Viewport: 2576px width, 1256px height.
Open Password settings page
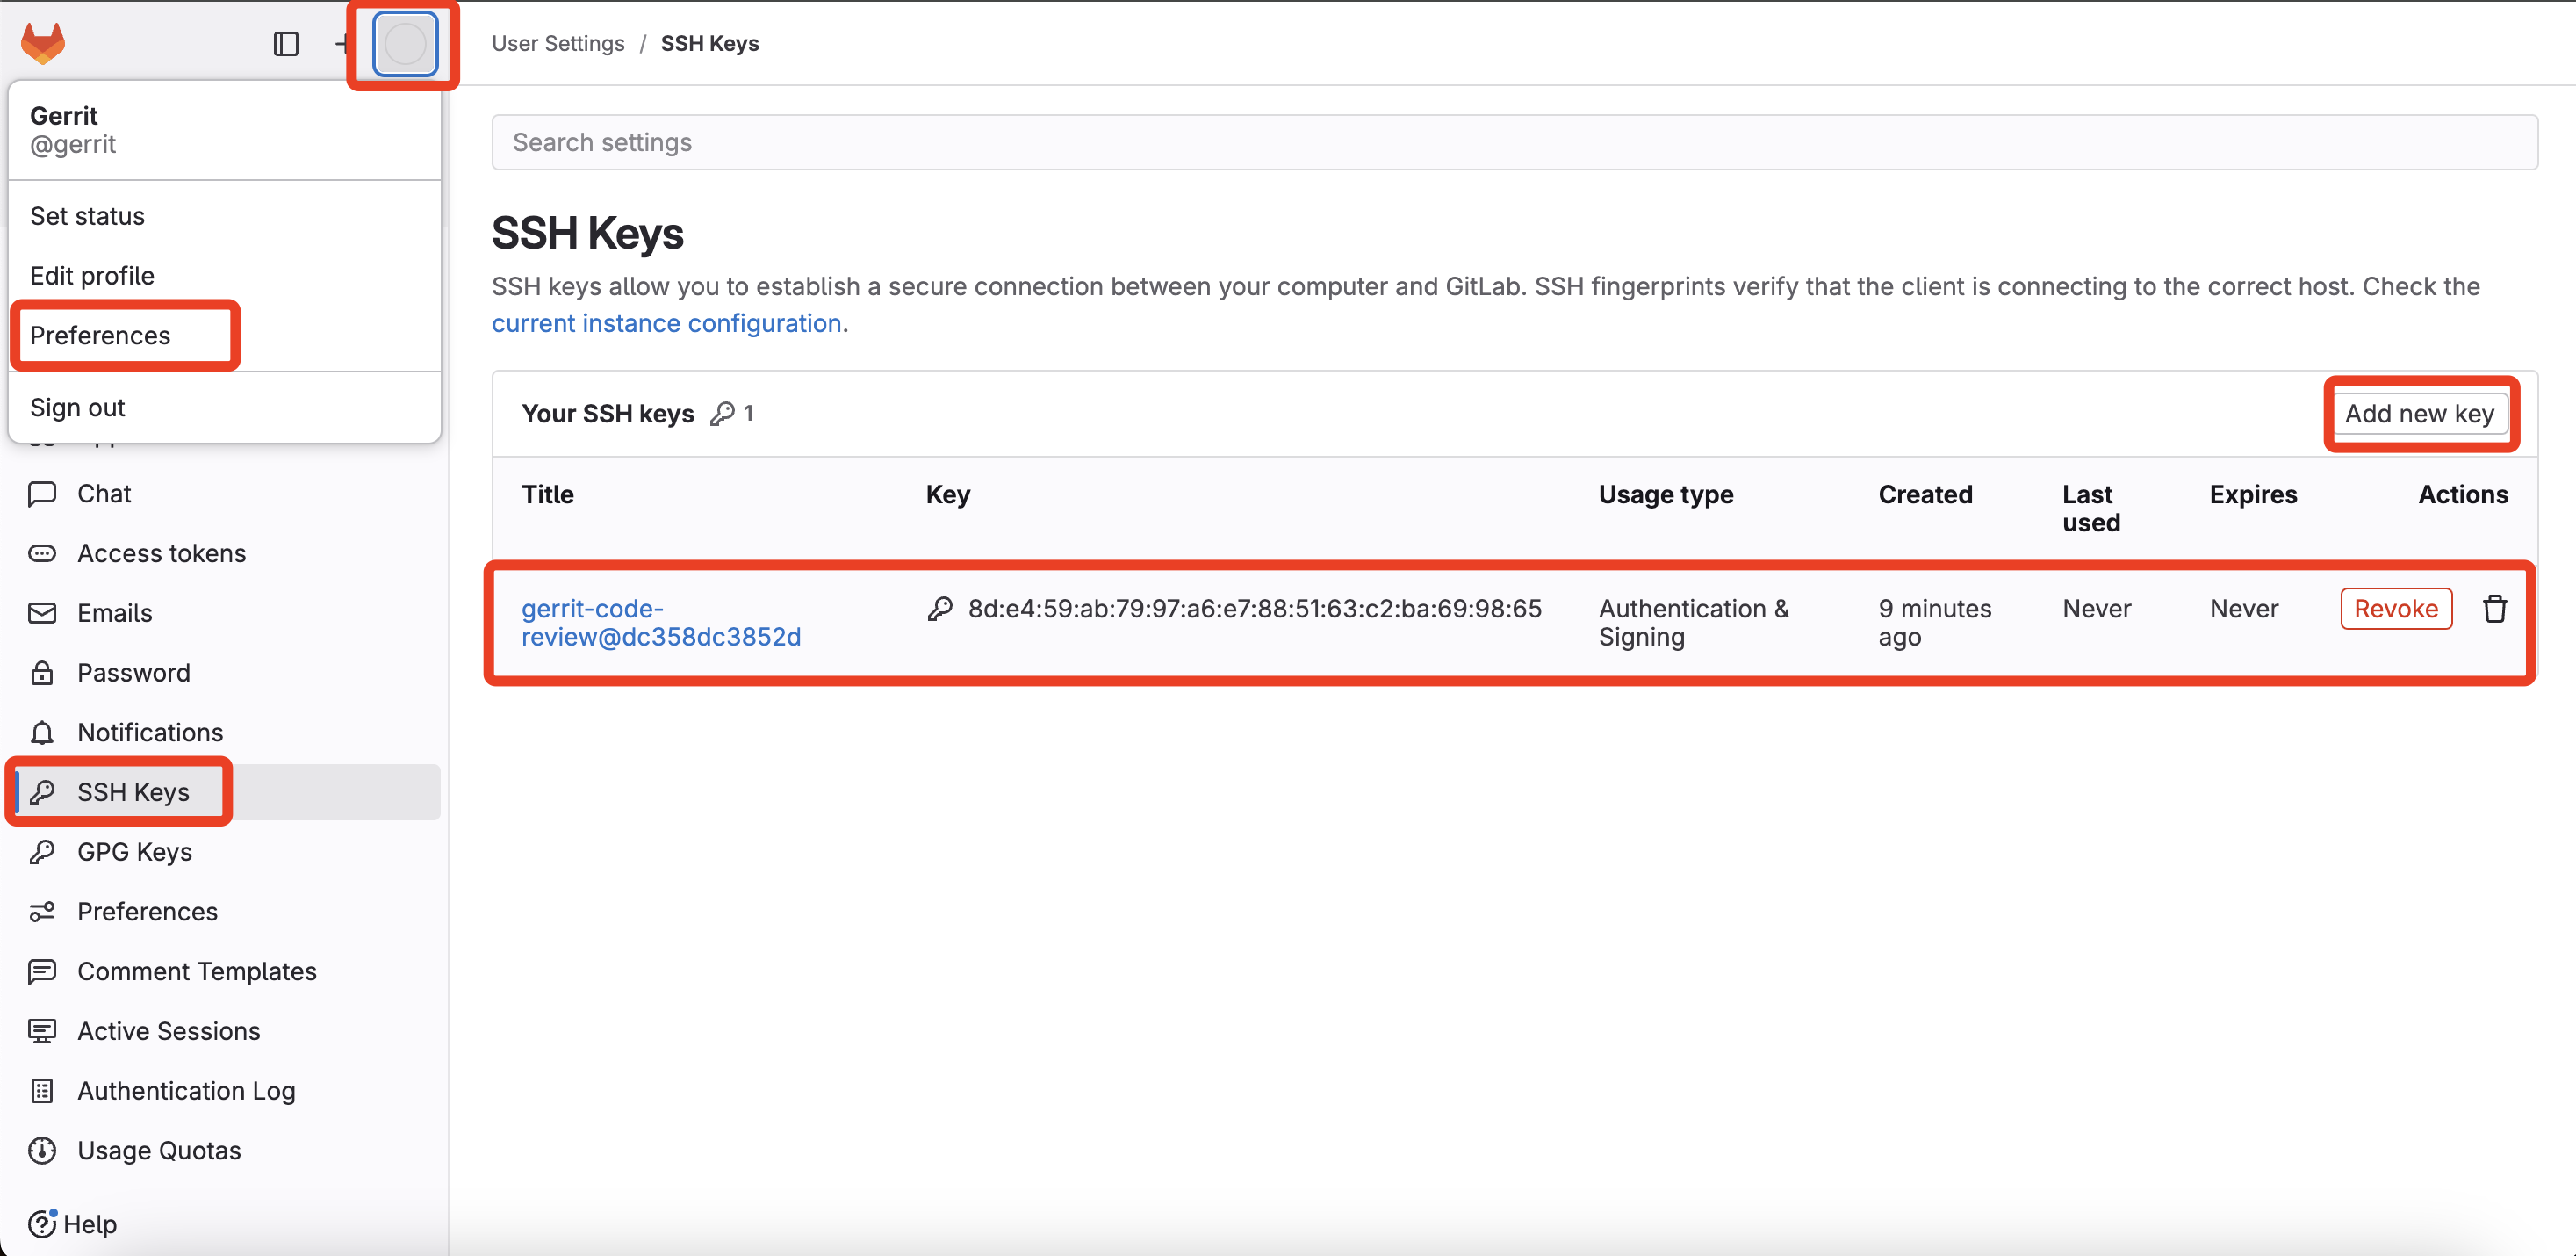click(133, 673)
